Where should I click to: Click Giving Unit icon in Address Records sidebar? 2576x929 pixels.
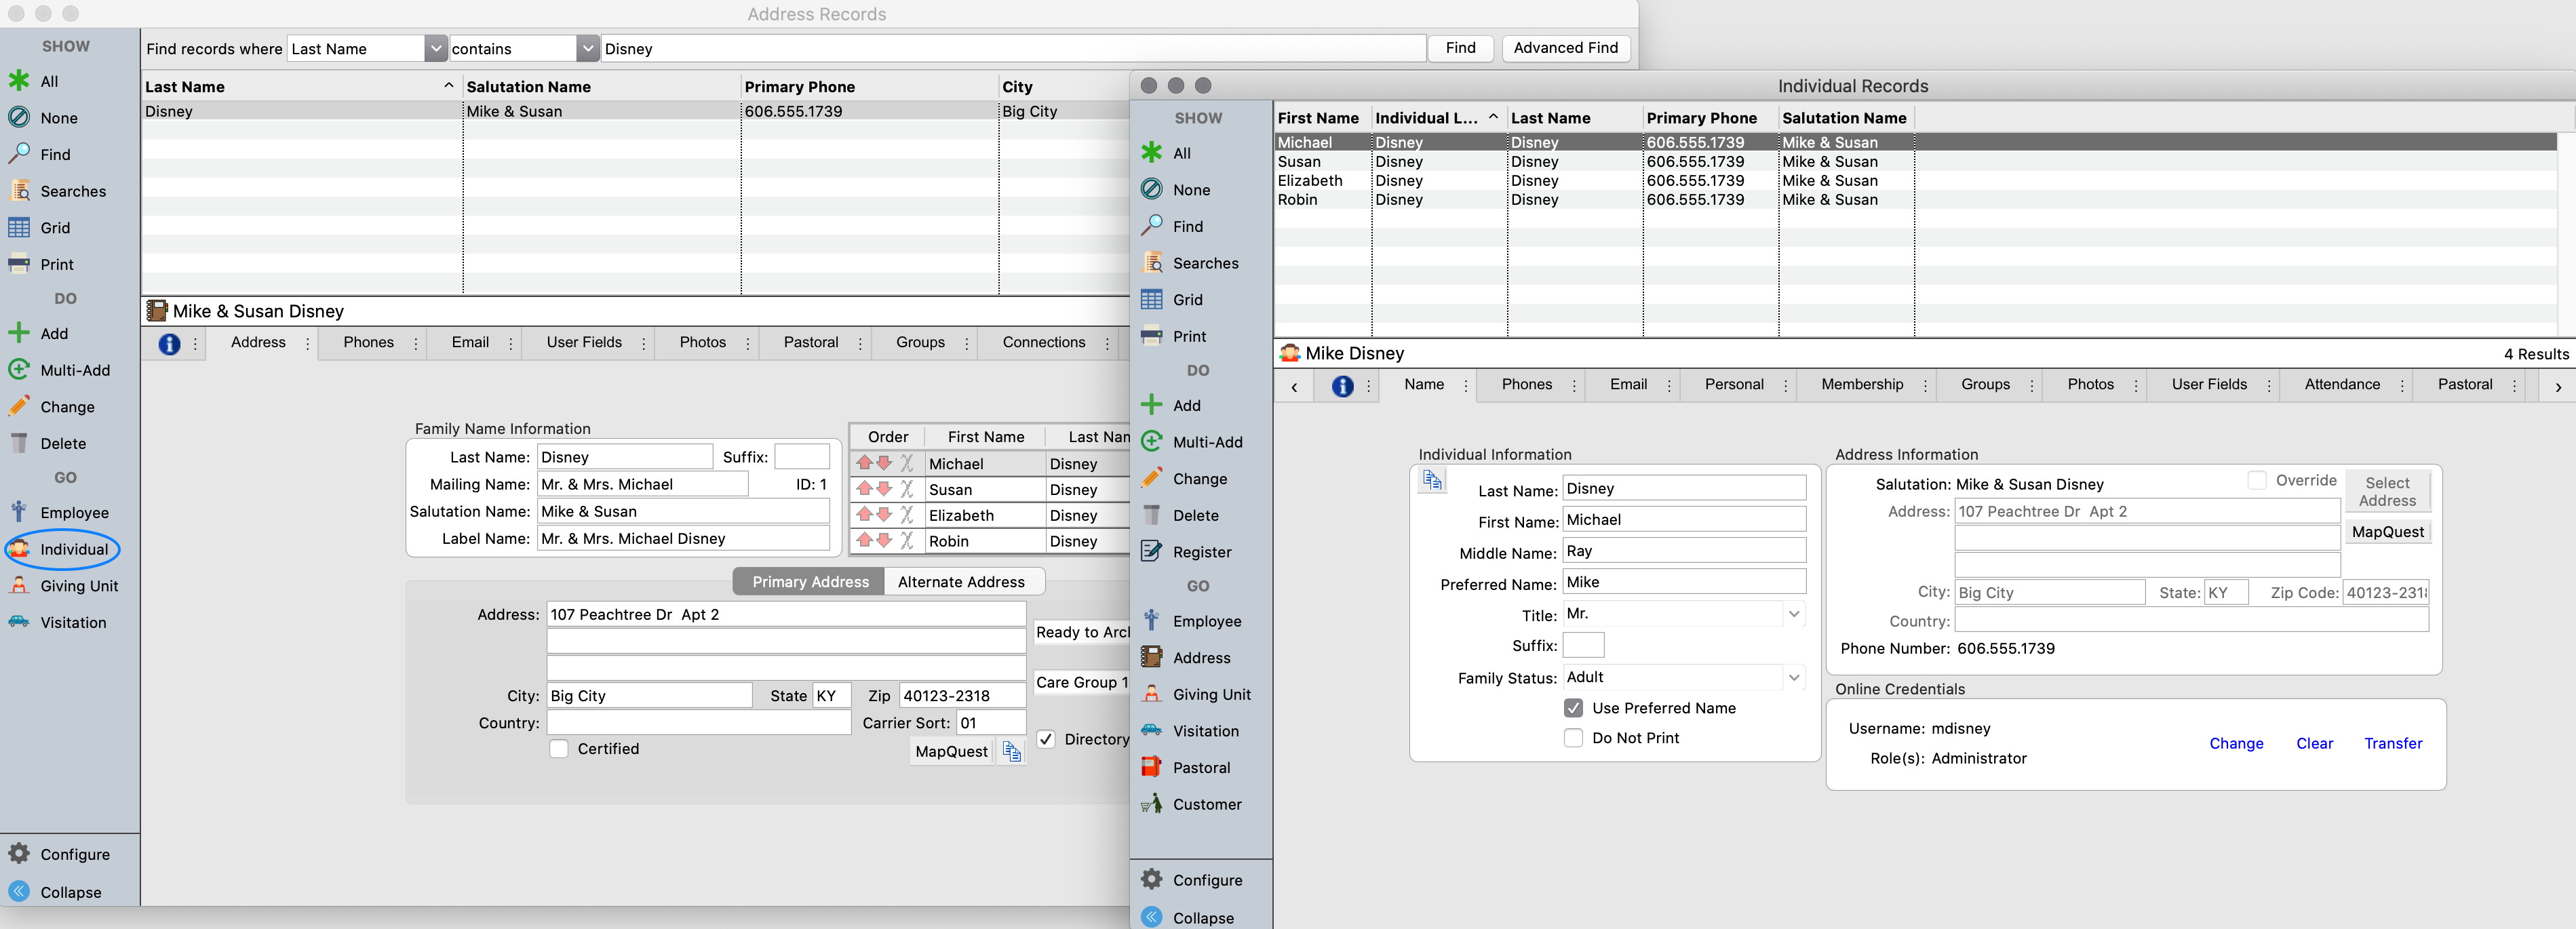click(x=19, y=586)
